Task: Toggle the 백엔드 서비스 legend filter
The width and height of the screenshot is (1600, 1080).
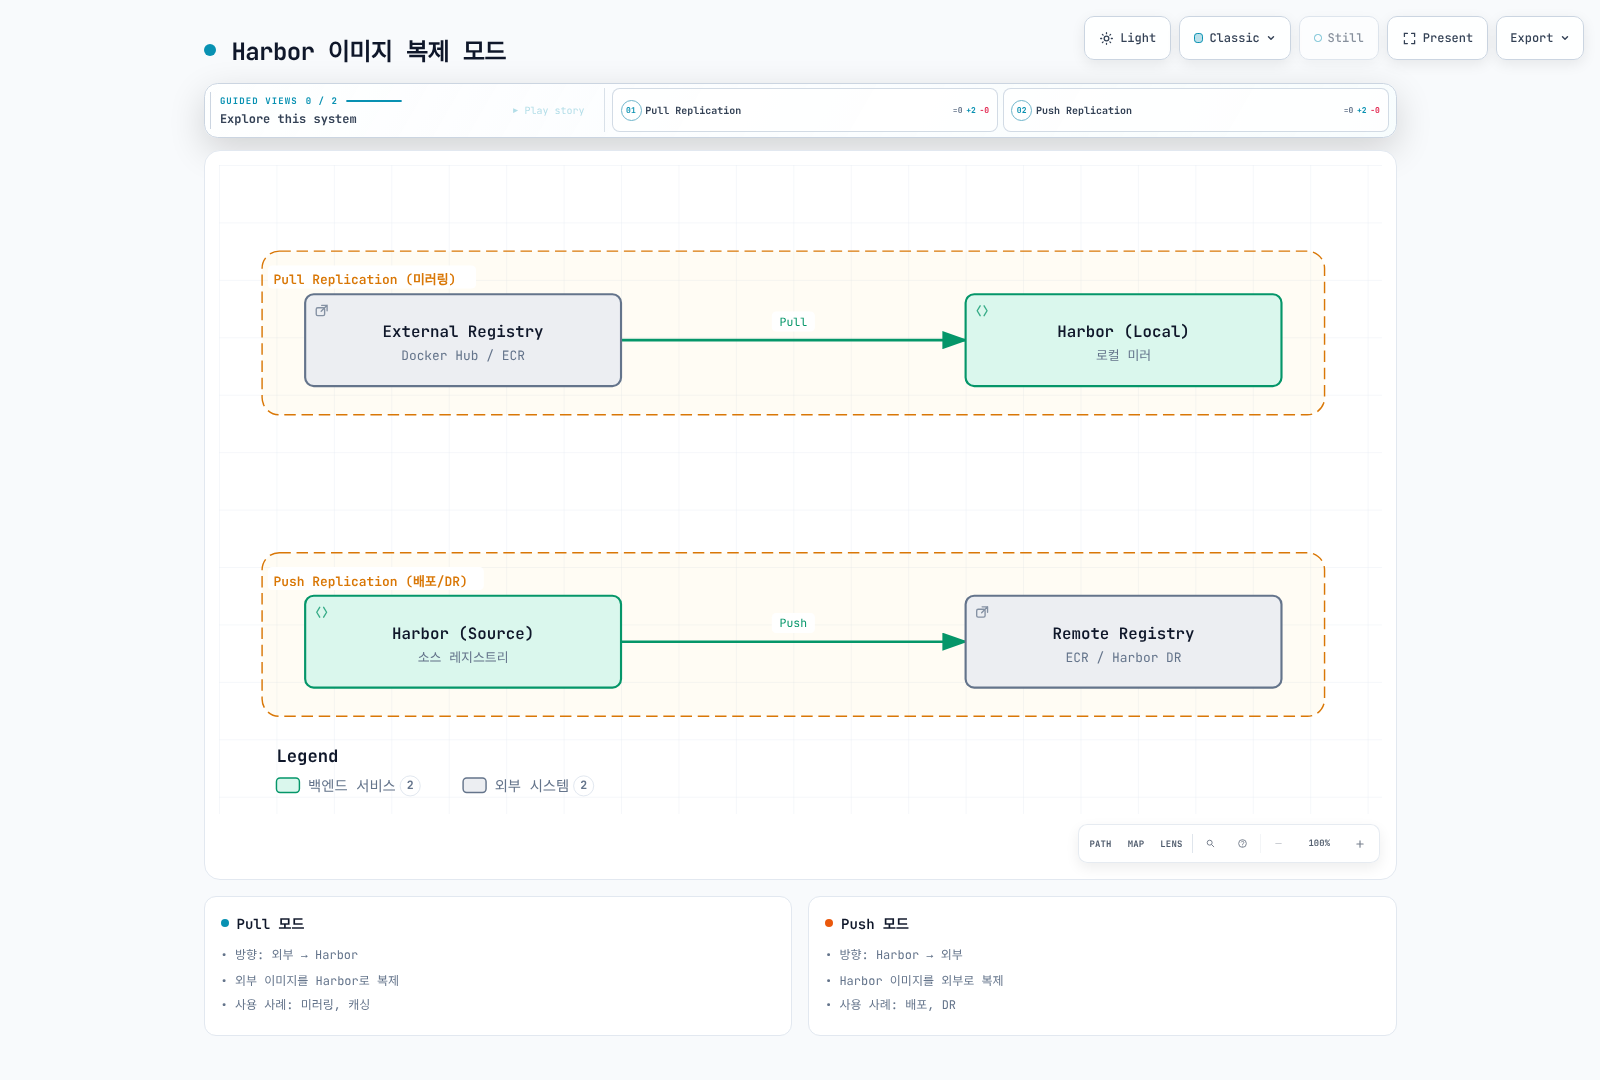Action: click(348, 785)
